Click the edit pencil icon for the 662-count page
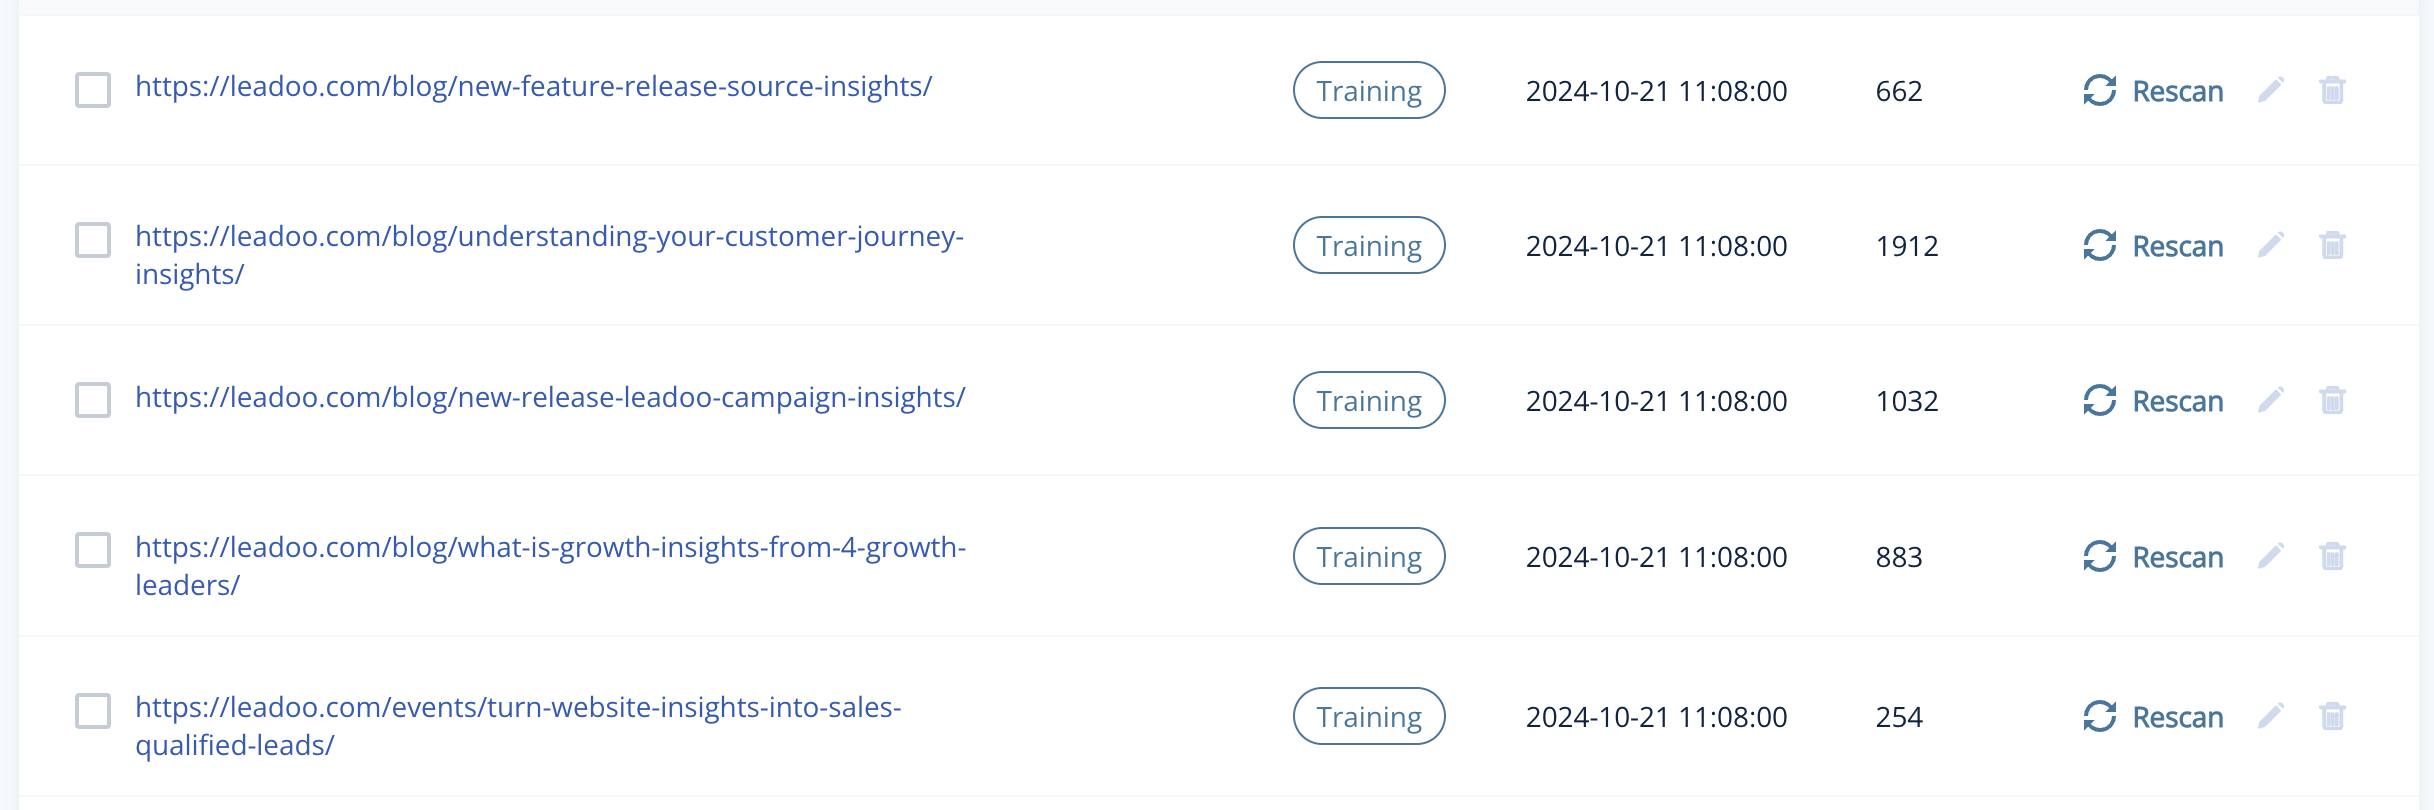This screenshot has width=2434, height=810. tap(2271, 90)
